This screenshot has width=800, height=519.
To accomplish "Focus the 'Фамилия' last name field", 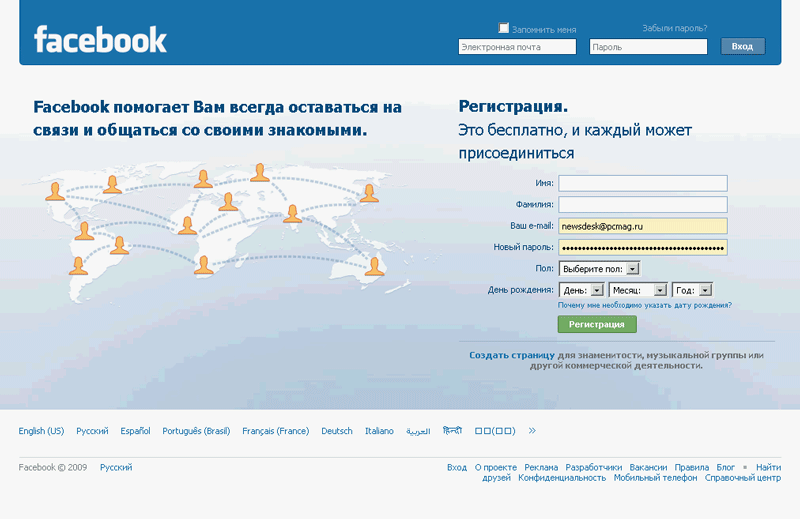I will [x=642, y=204].
